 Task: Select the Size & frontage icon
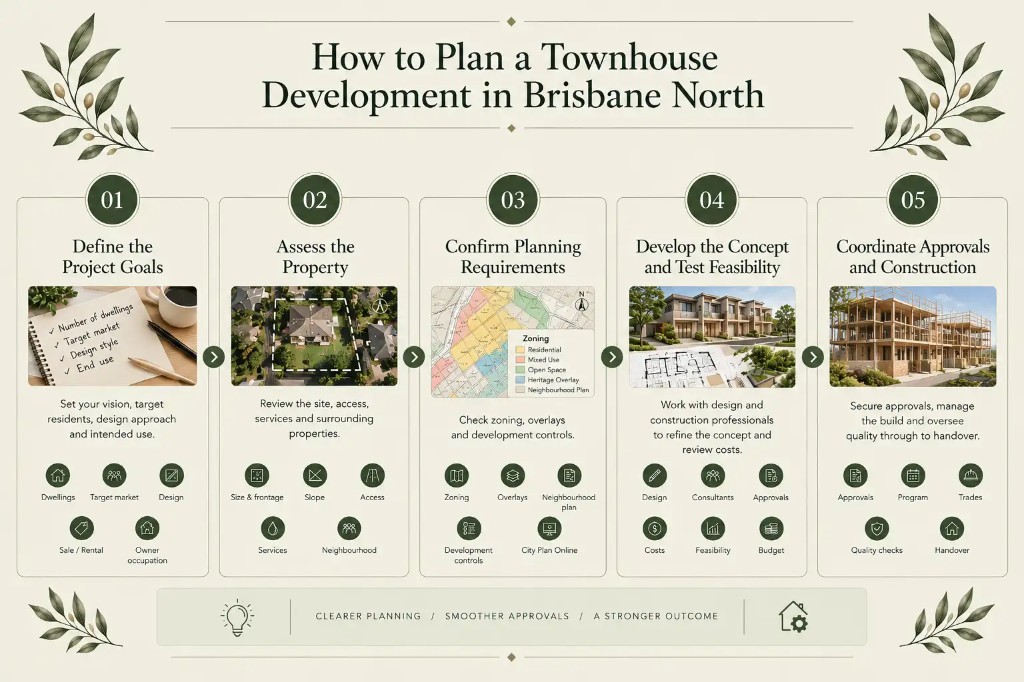point(257,476)
